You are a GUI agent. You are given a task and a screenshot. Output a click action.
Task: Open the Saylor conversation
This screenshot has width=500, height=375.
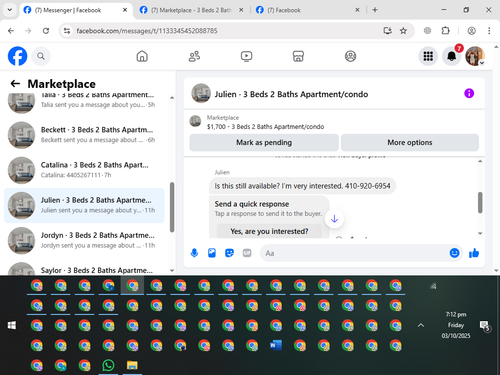click(84, 268)
